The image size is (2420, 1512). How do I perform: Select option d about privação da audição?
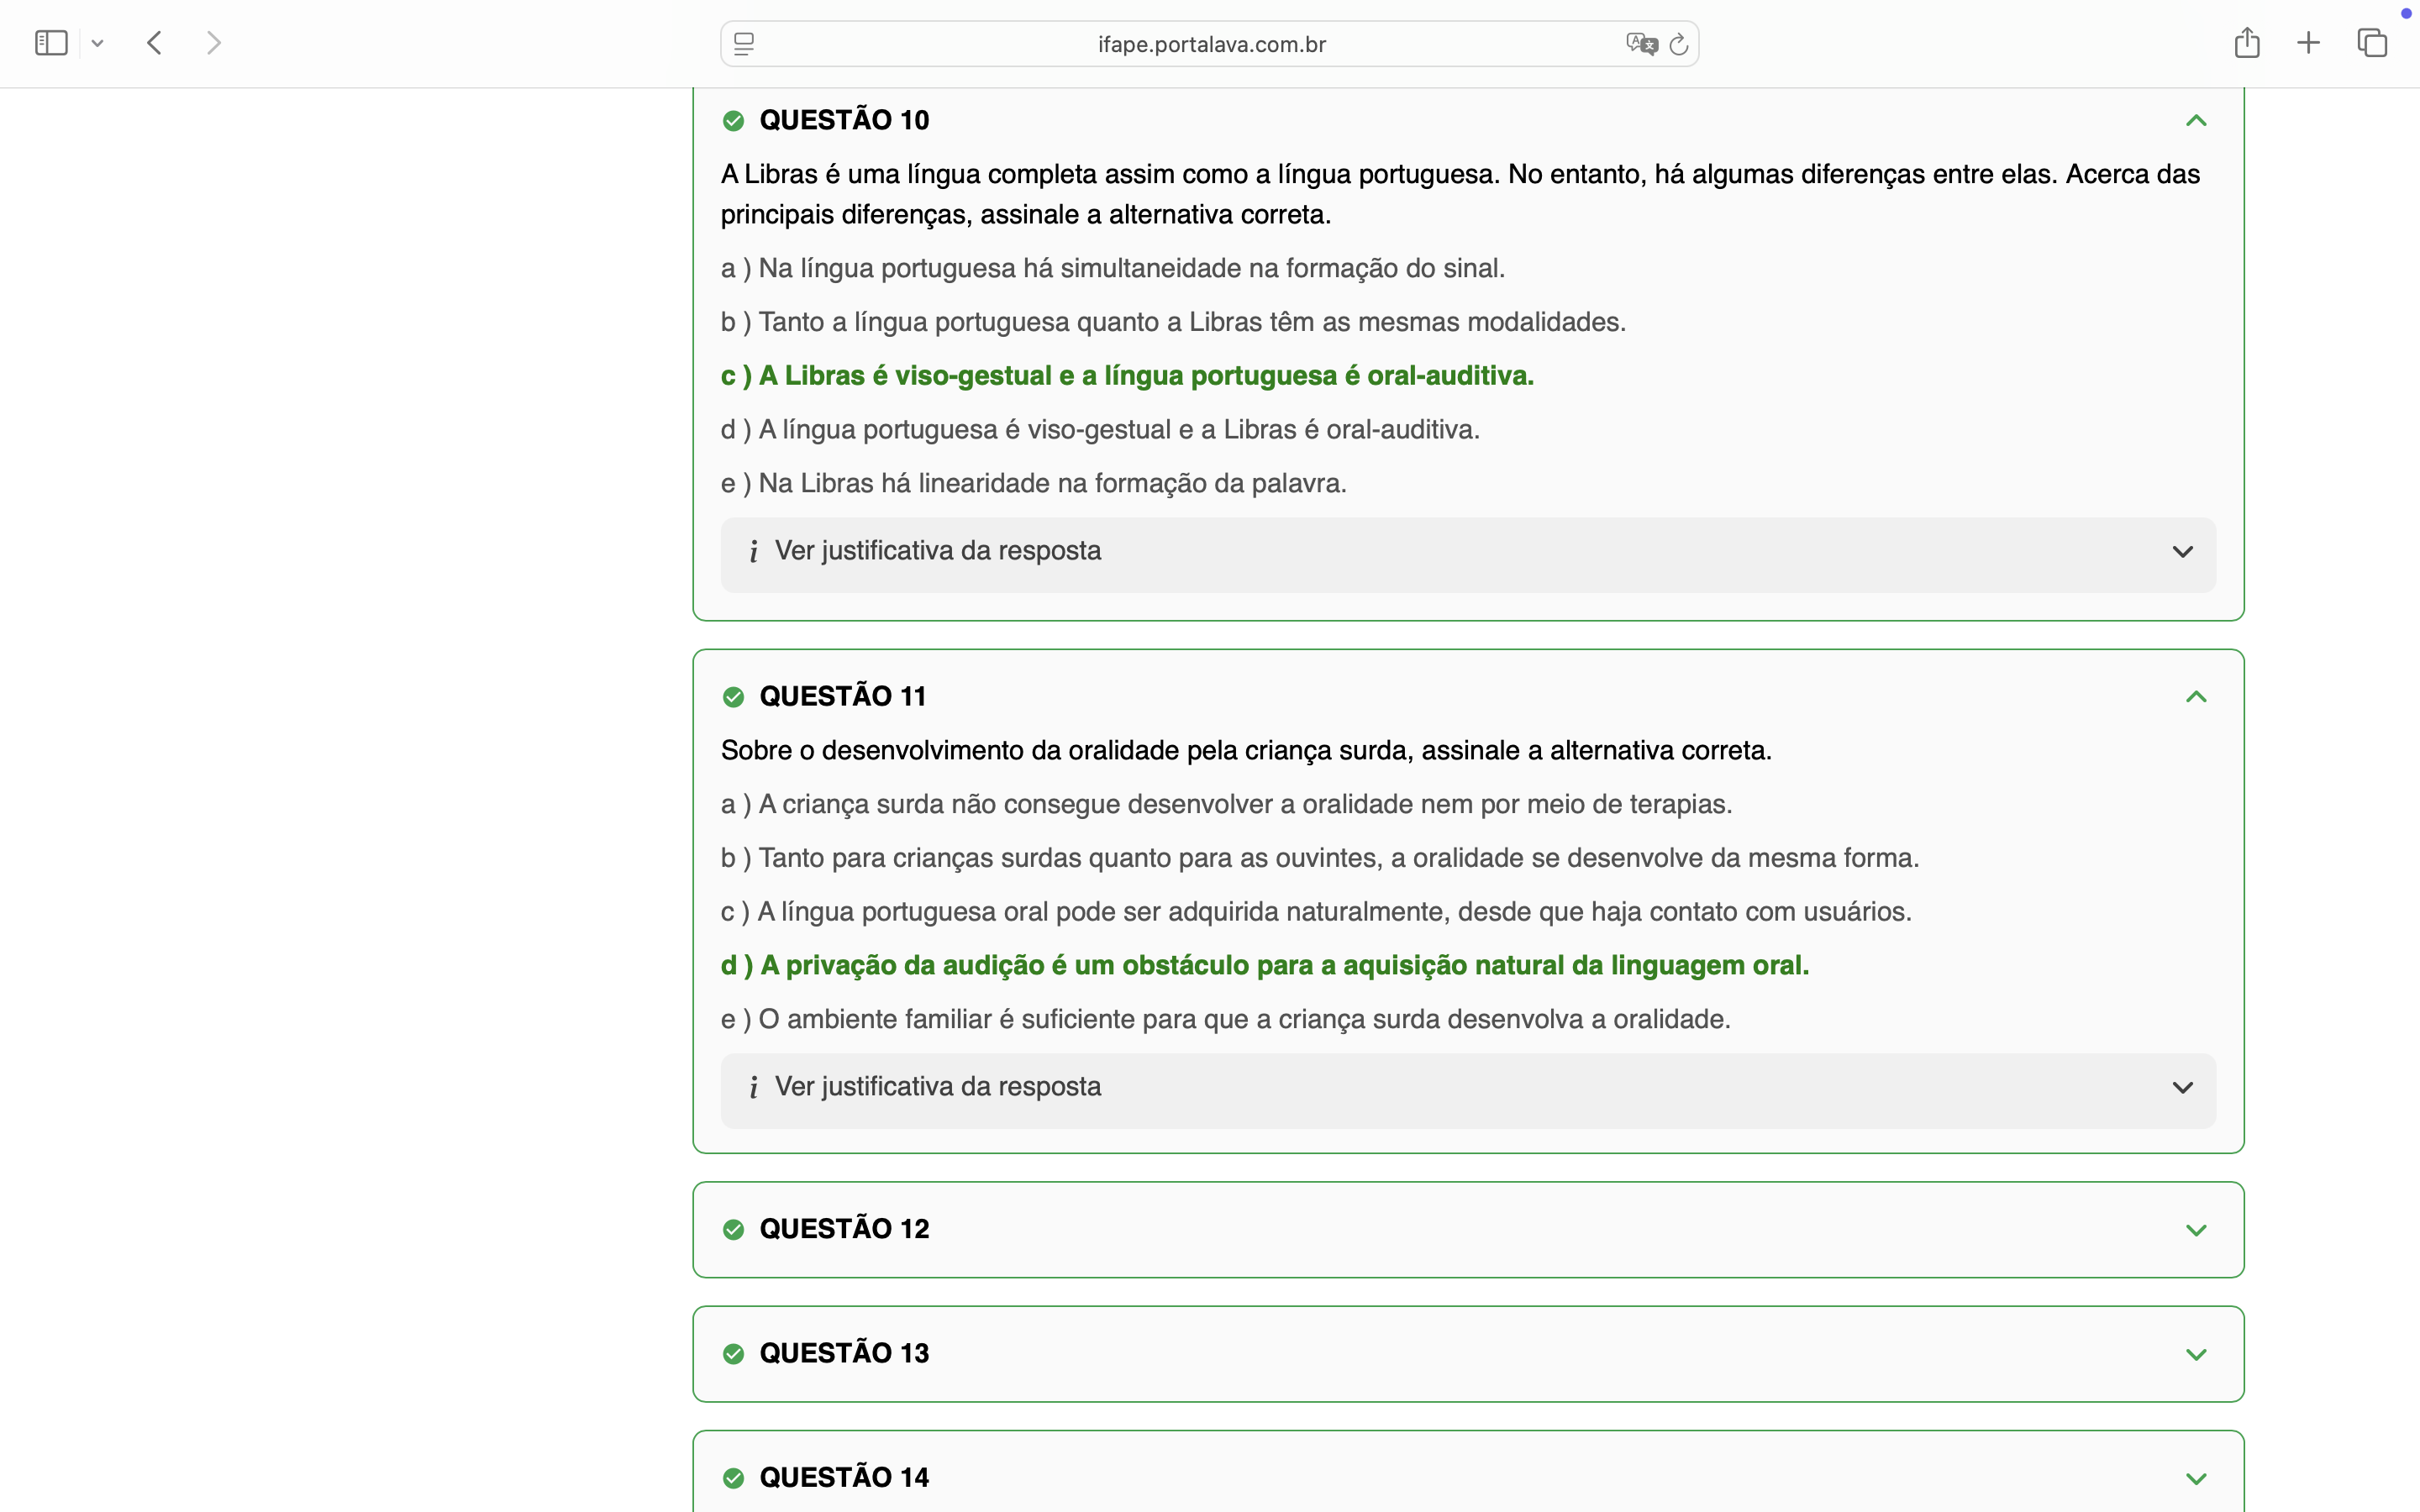(x=1265, y=966)
